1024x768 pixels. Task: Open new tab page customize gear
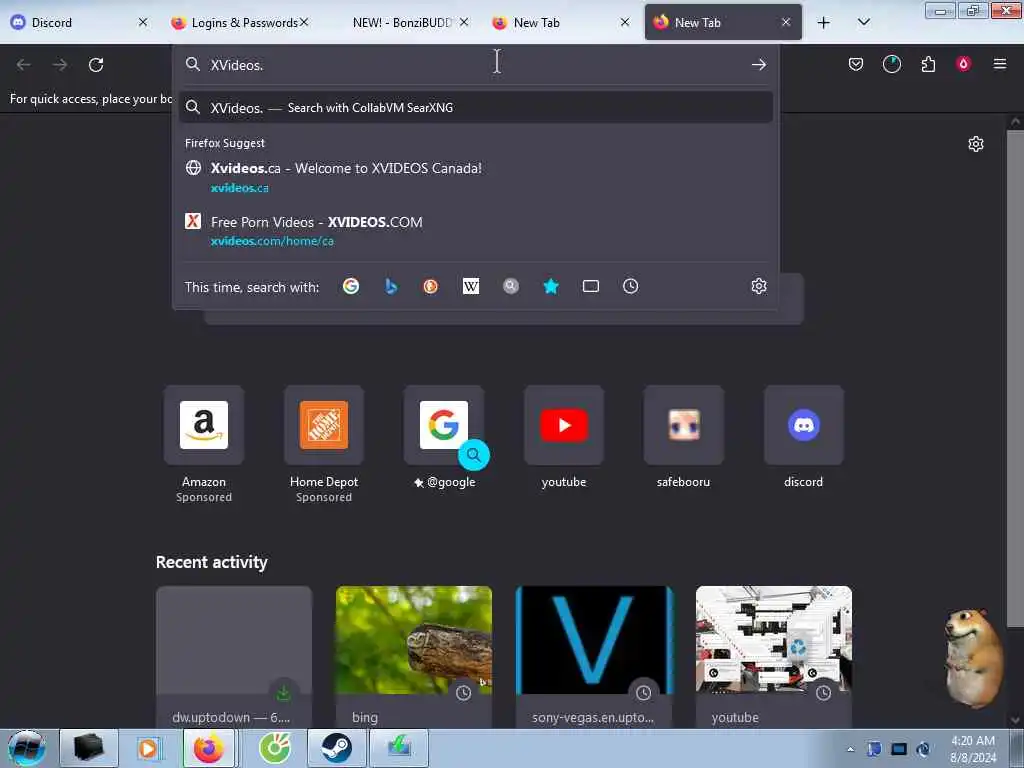click(975, 144)
